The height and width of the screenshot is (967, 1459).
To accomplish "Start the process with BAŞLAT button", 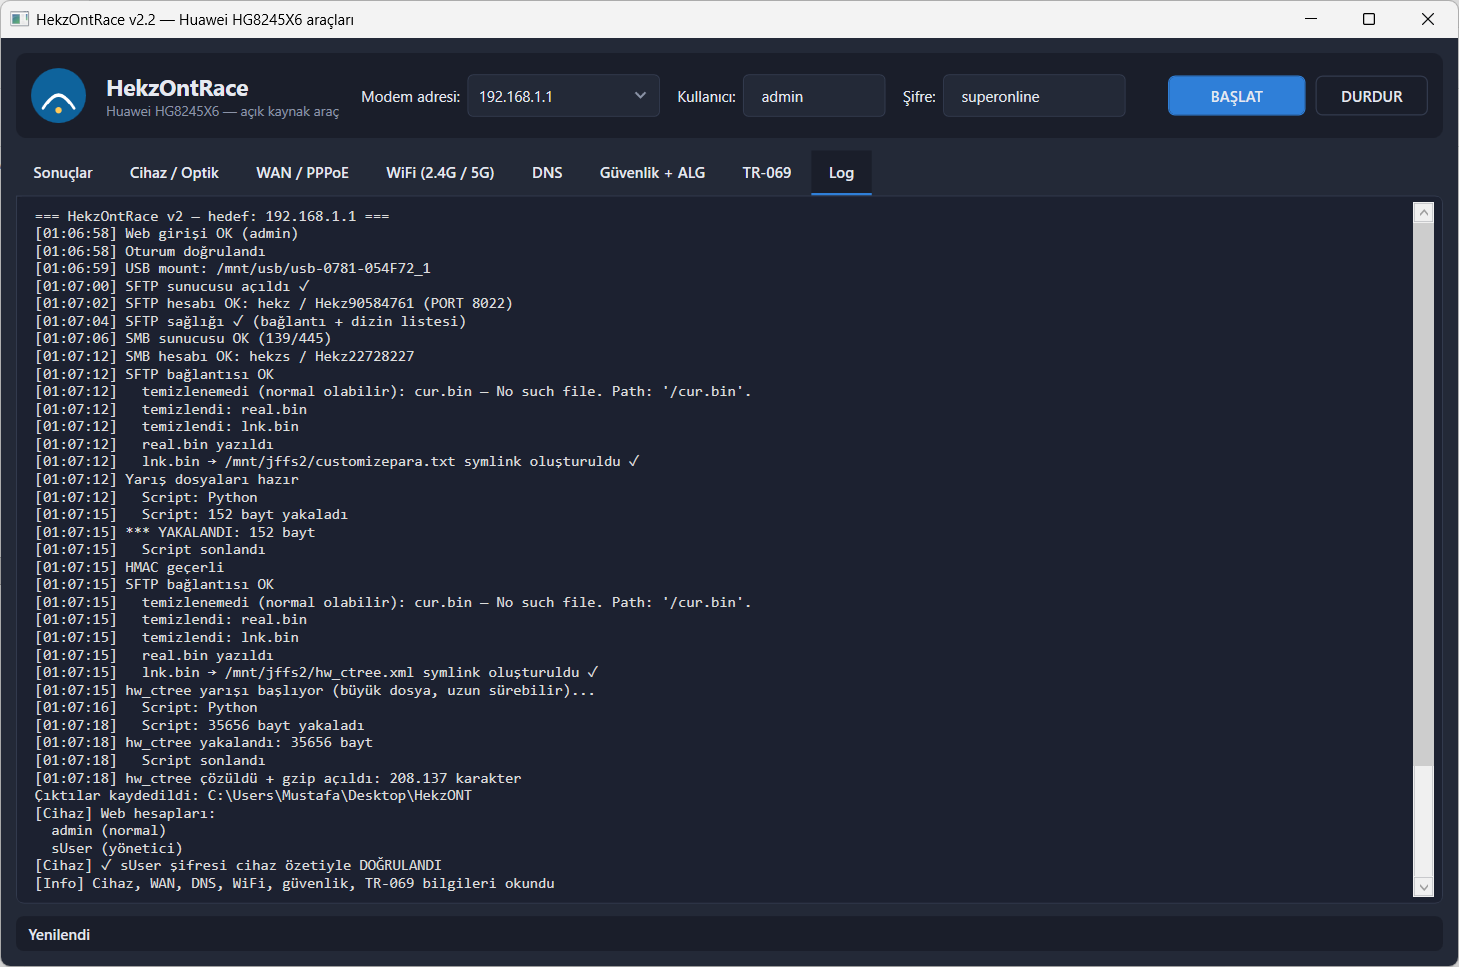I will (x=1236, y=96).
